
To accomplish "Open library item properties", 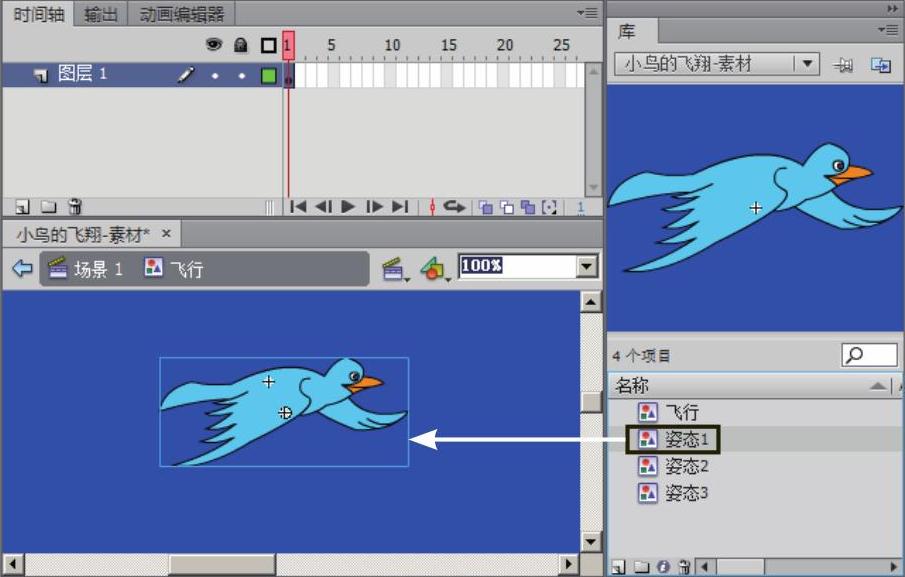I will point(663,567).
